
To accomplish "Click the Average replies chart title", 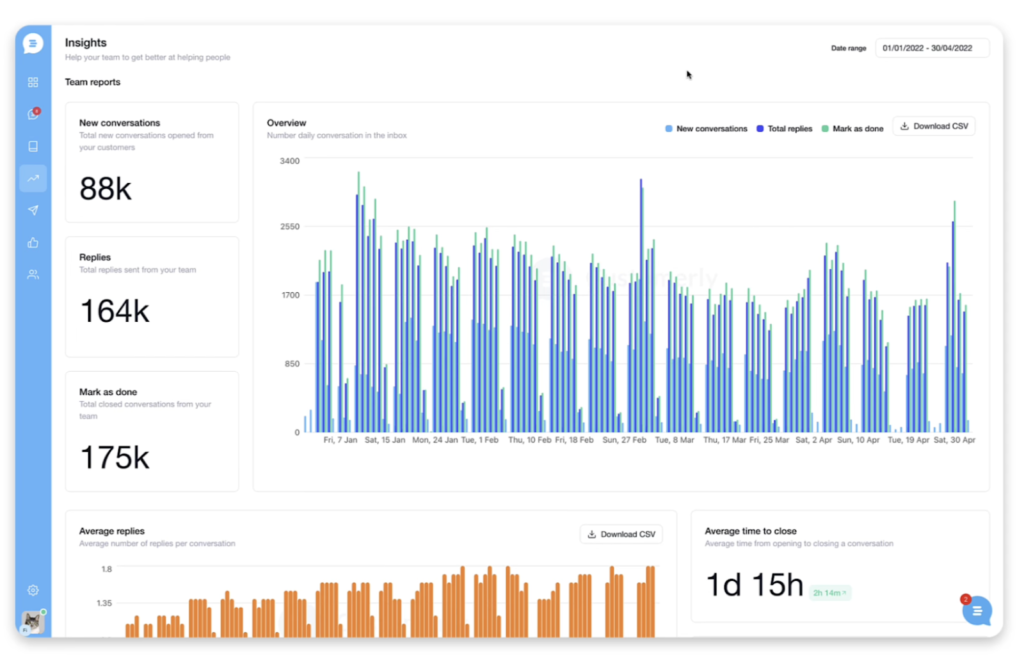I will [112, 531].
